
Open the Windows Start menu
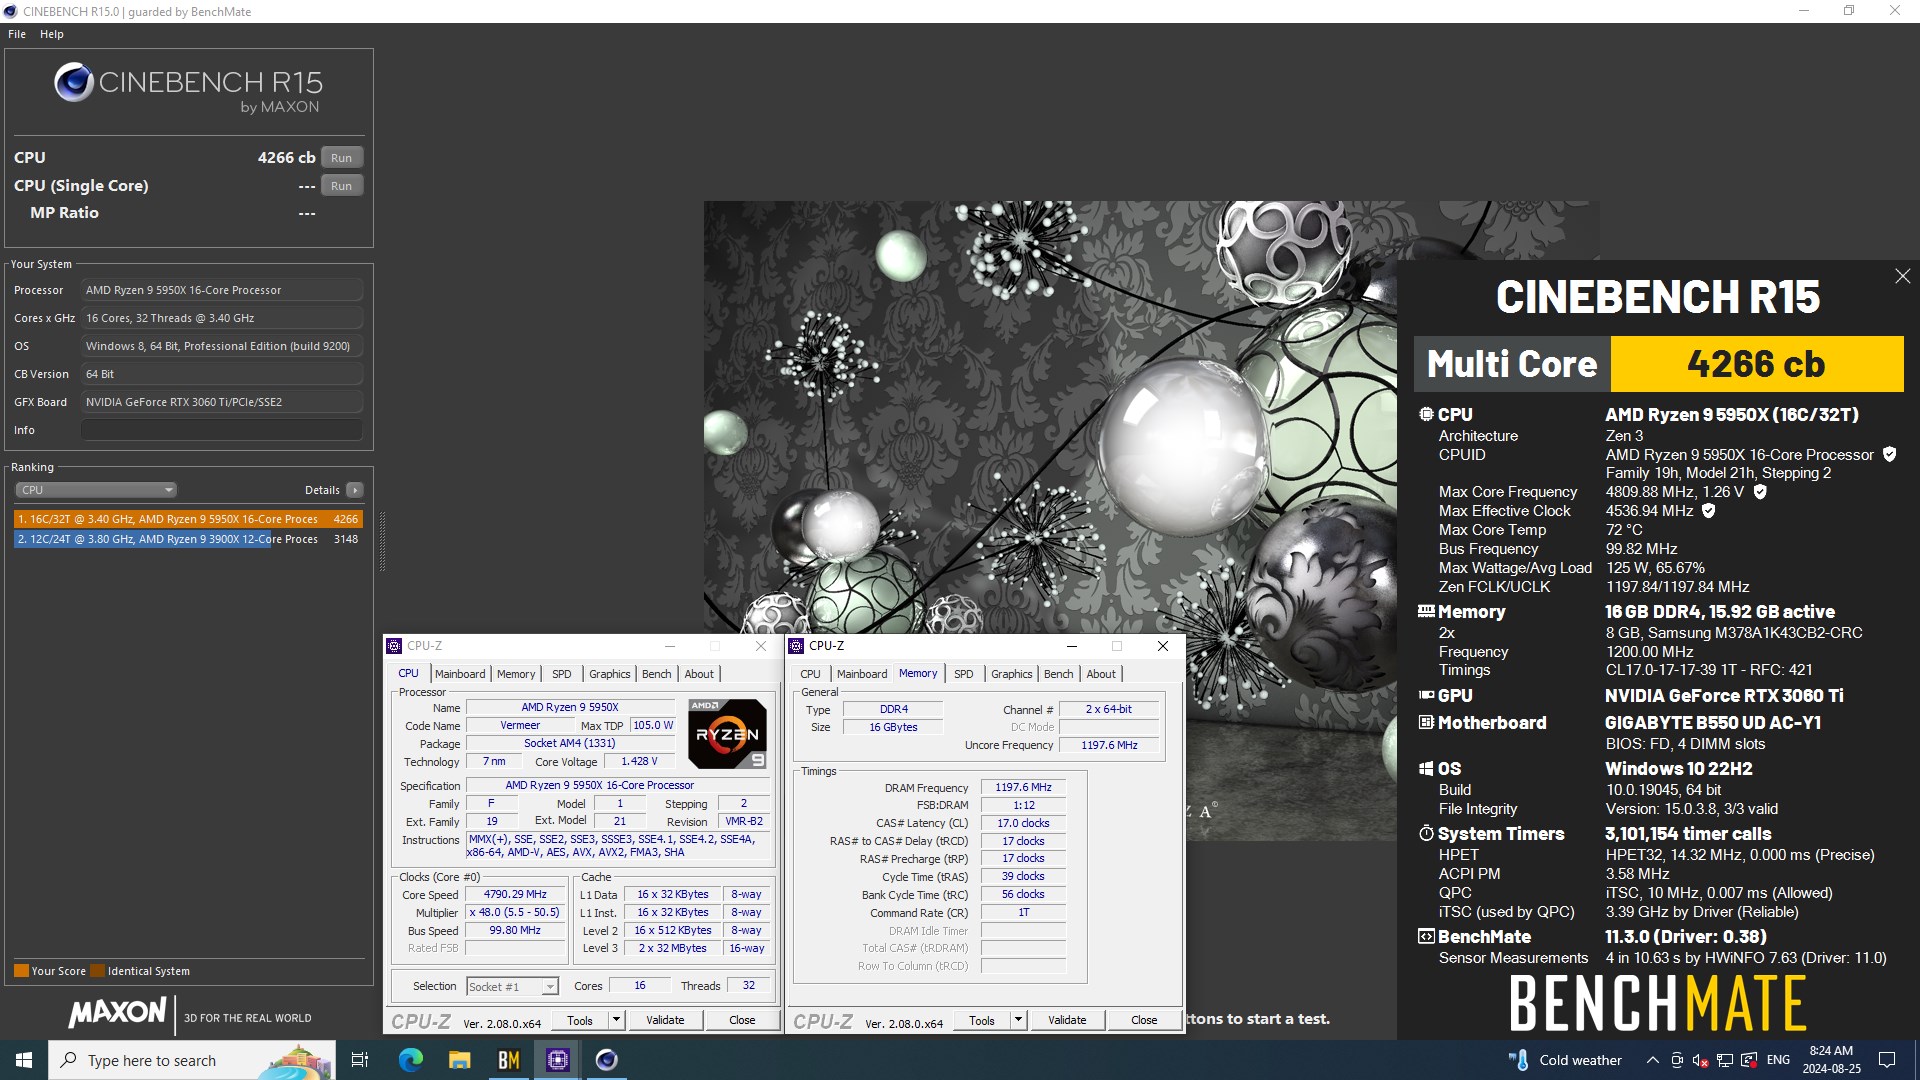pyautogui.click(x=24, y=1060)
